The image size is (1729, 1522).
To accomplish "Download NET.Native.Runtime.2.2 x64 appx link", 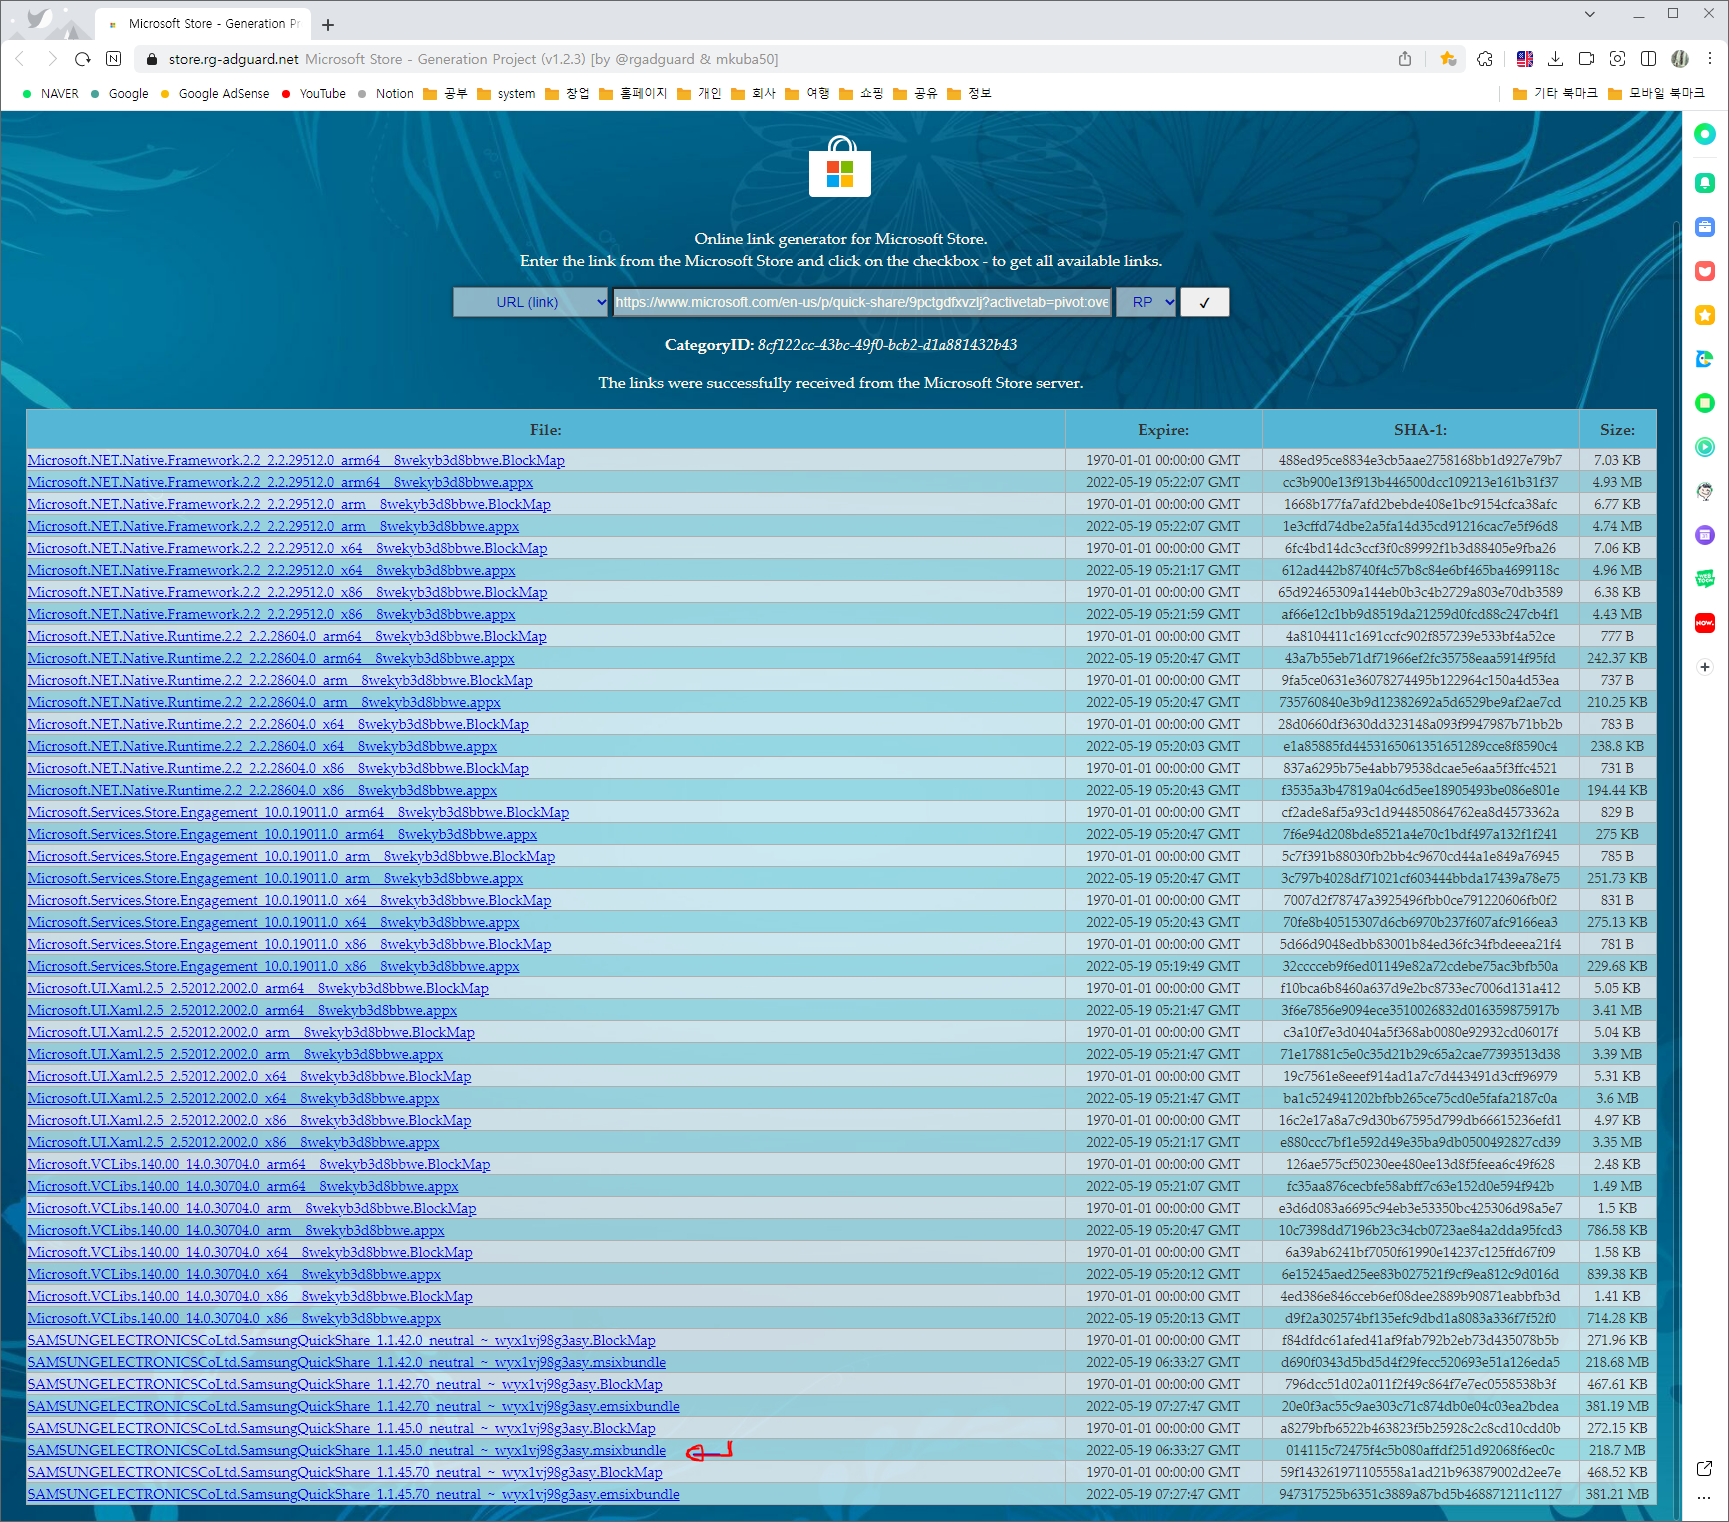I will [262, 746].
